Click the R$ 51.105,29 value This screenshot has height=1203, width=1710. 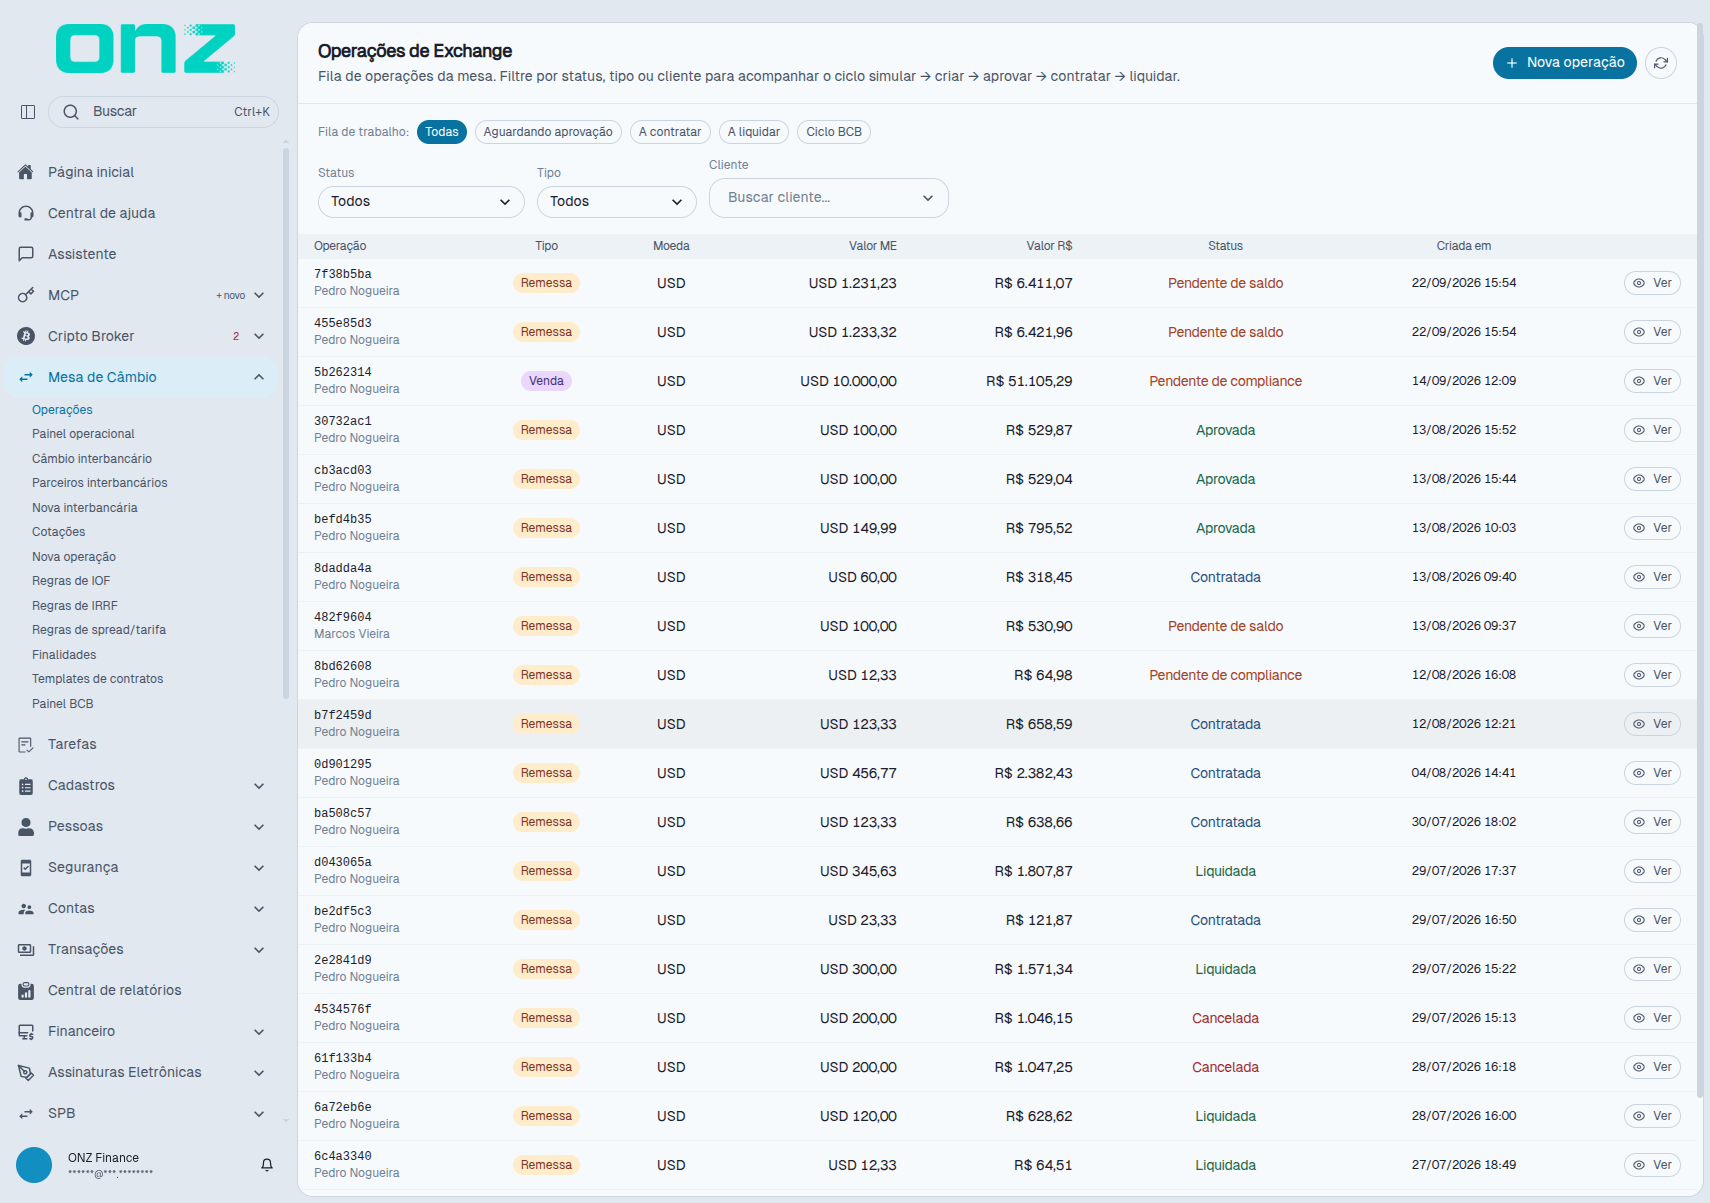point(1029,381)
